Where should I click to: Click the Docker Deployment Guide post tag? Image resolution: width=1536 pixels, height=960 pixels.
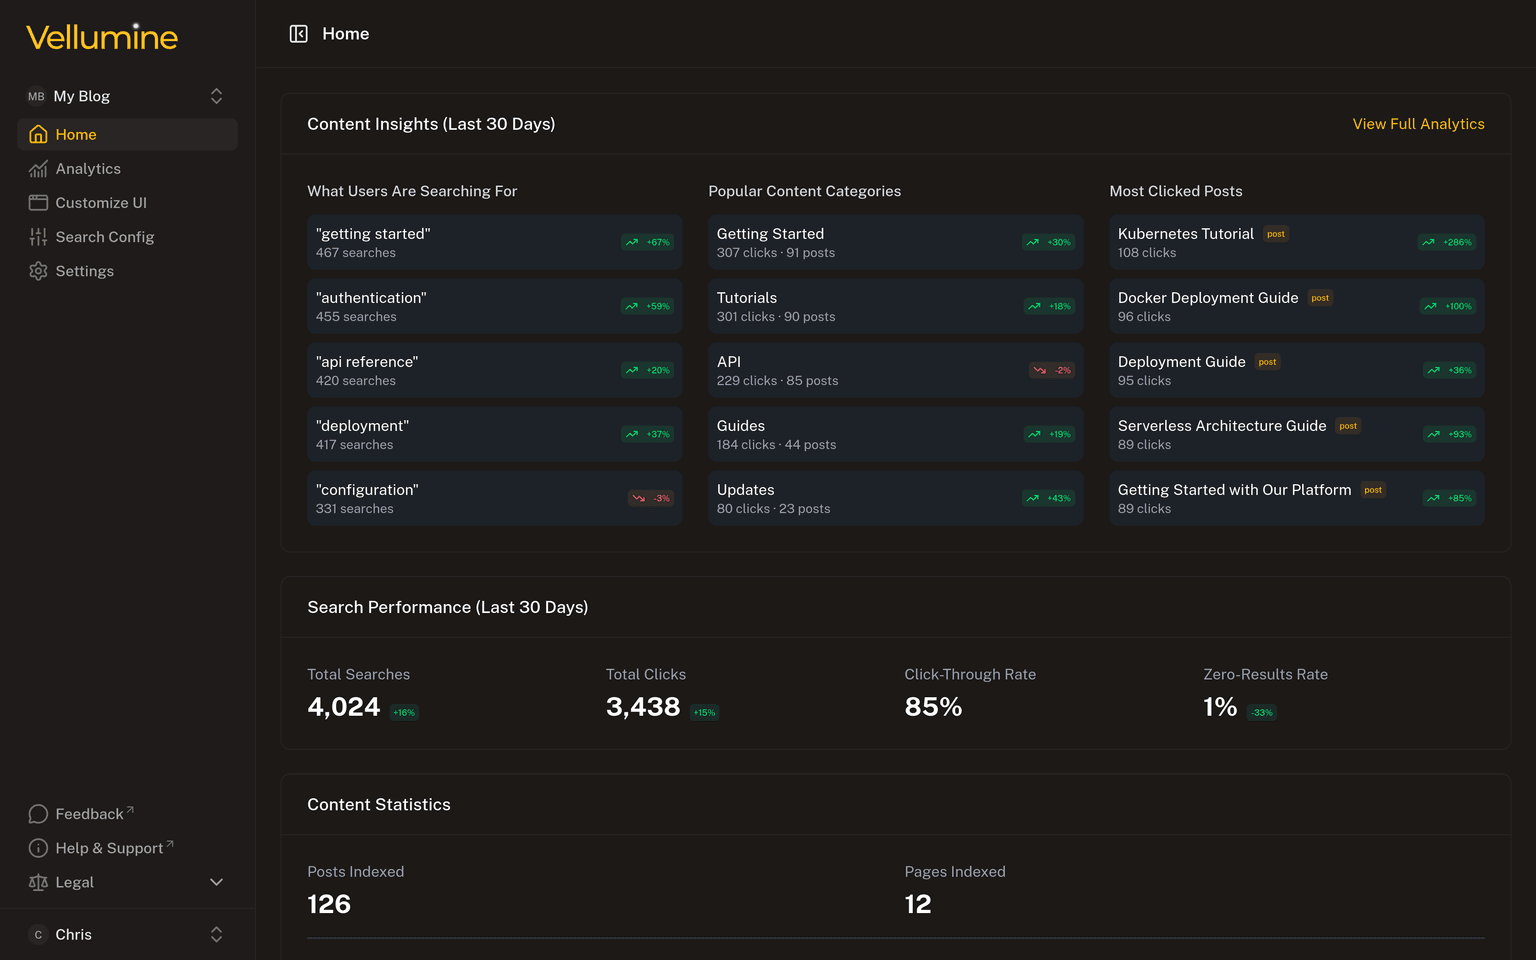pos(1319,297)
